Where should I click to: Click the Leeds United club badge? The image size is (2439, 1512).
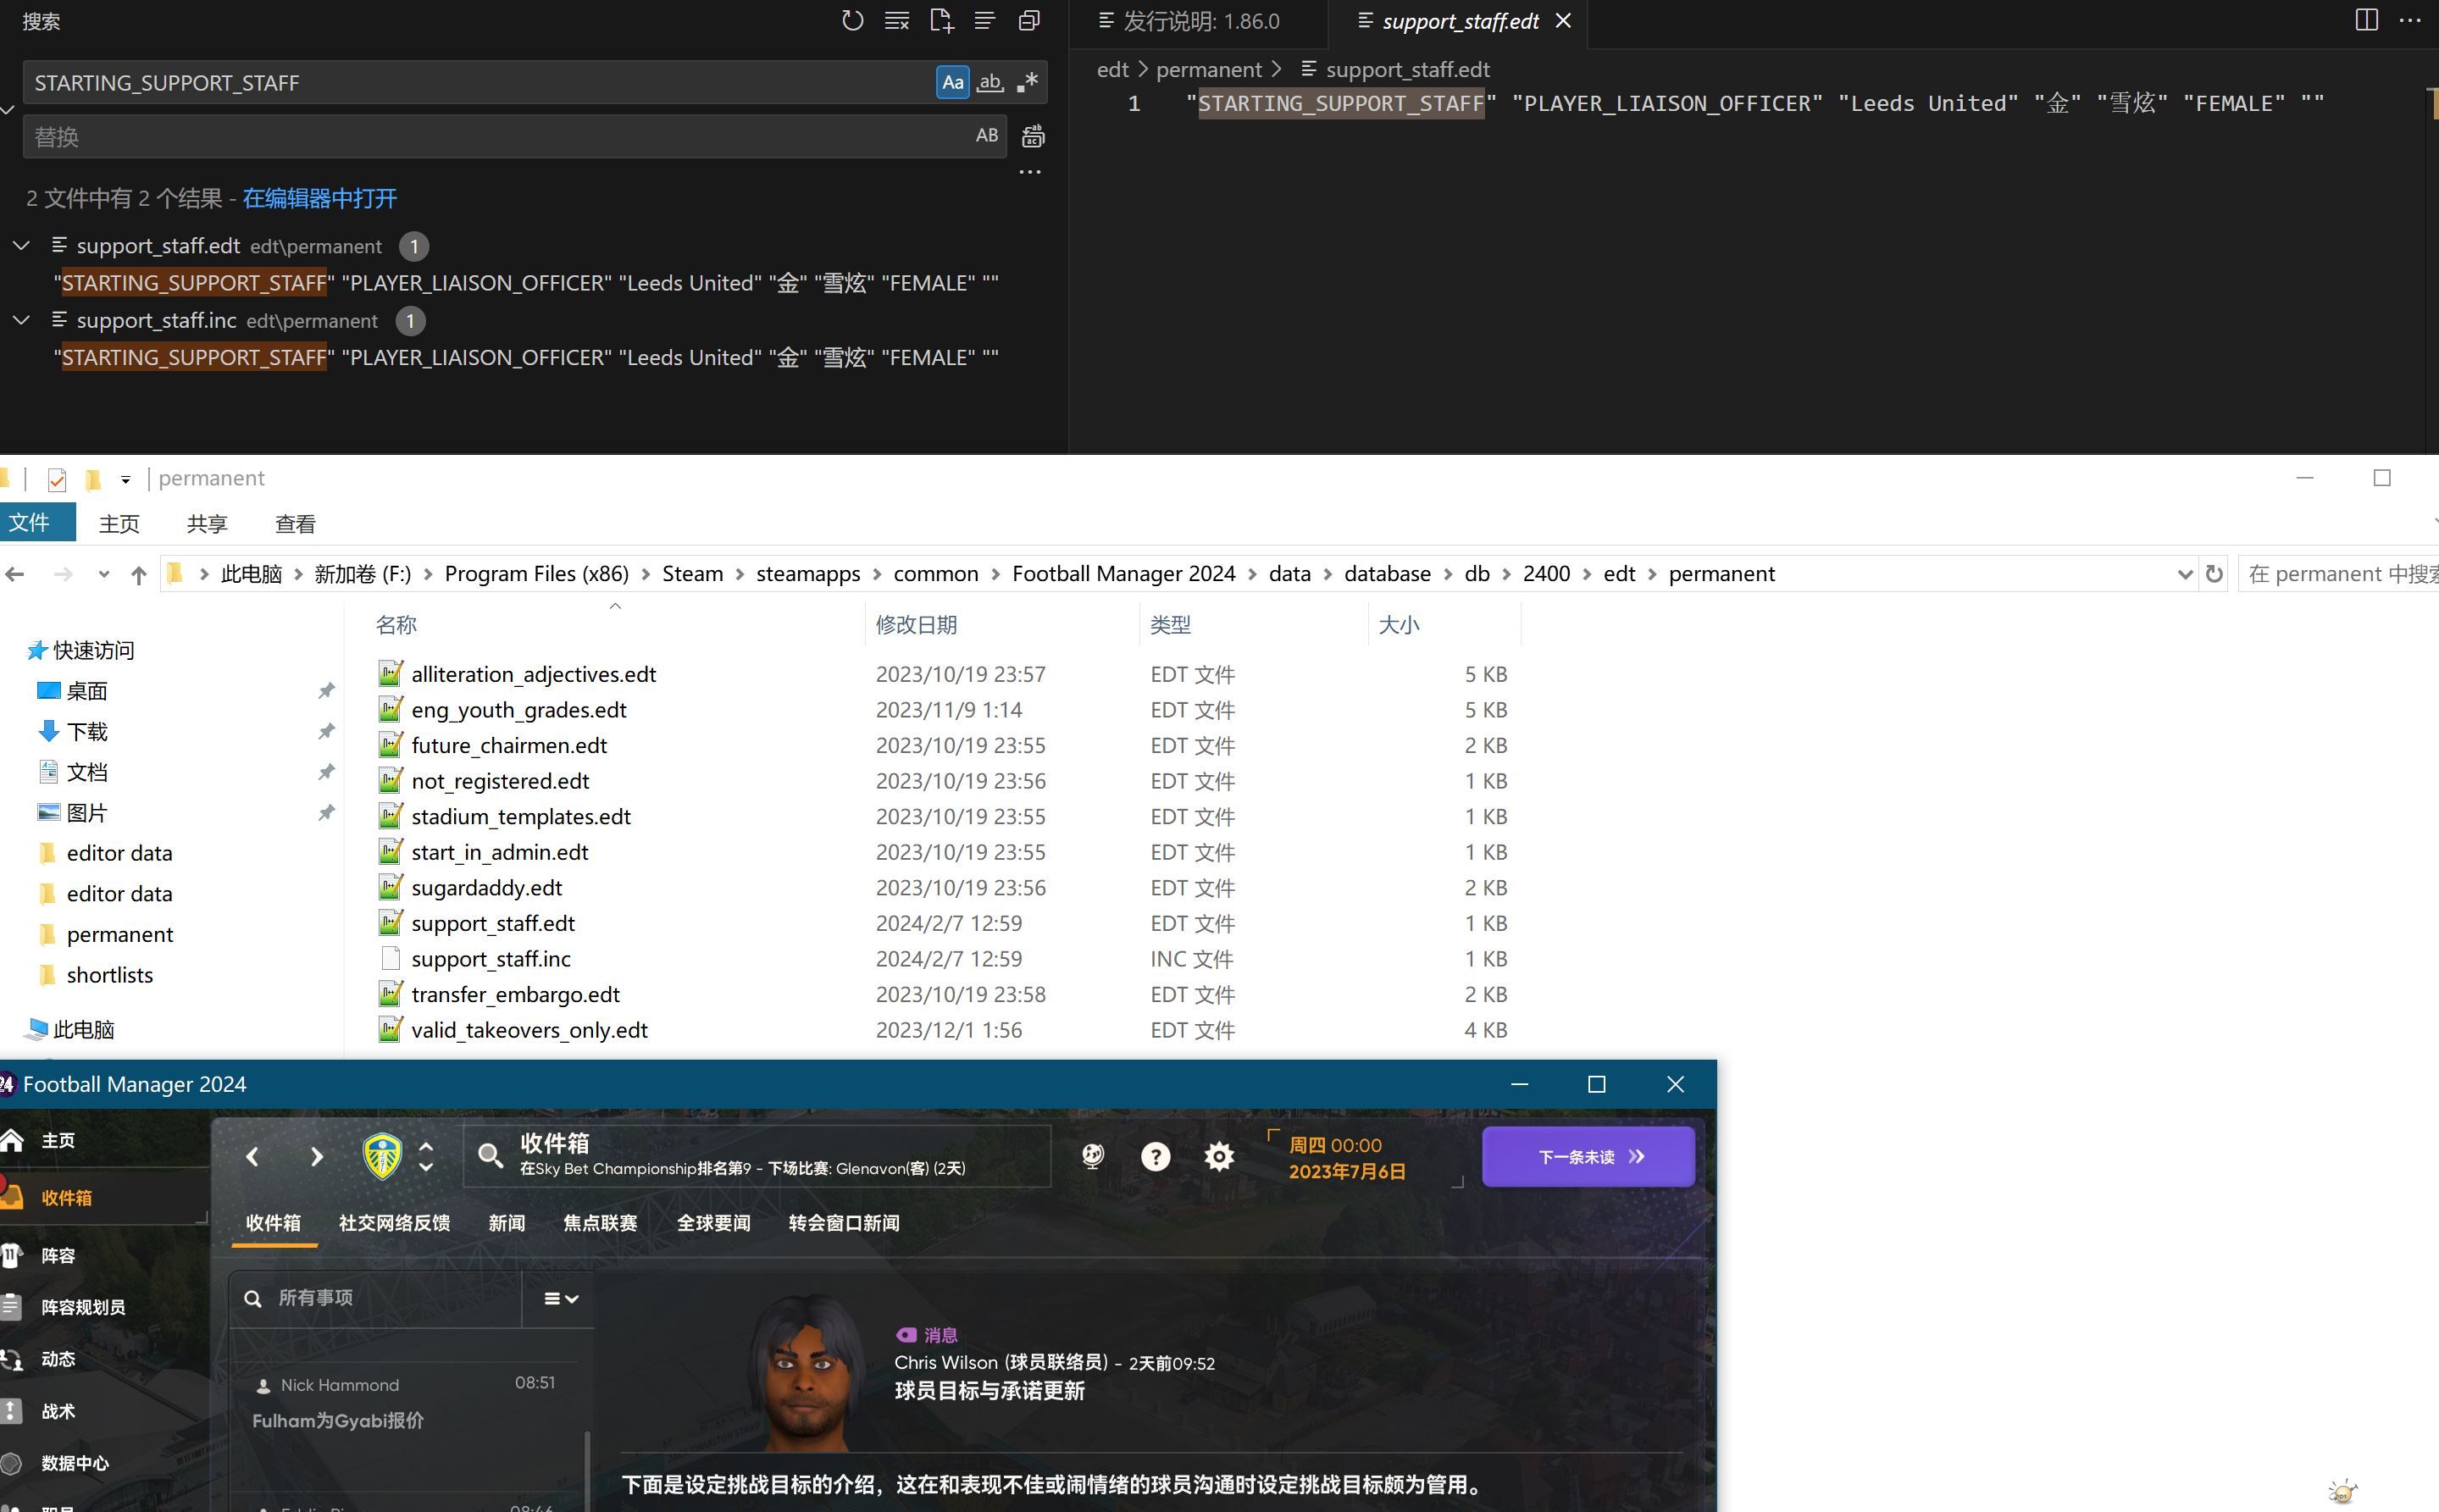coord(382,1156)
